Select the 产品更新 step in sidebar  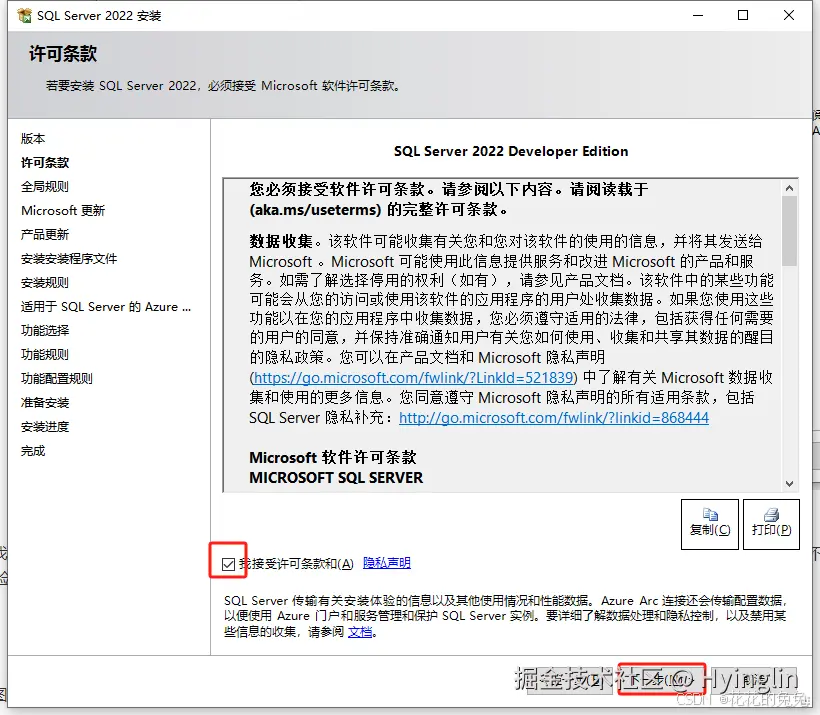[44, 235]
